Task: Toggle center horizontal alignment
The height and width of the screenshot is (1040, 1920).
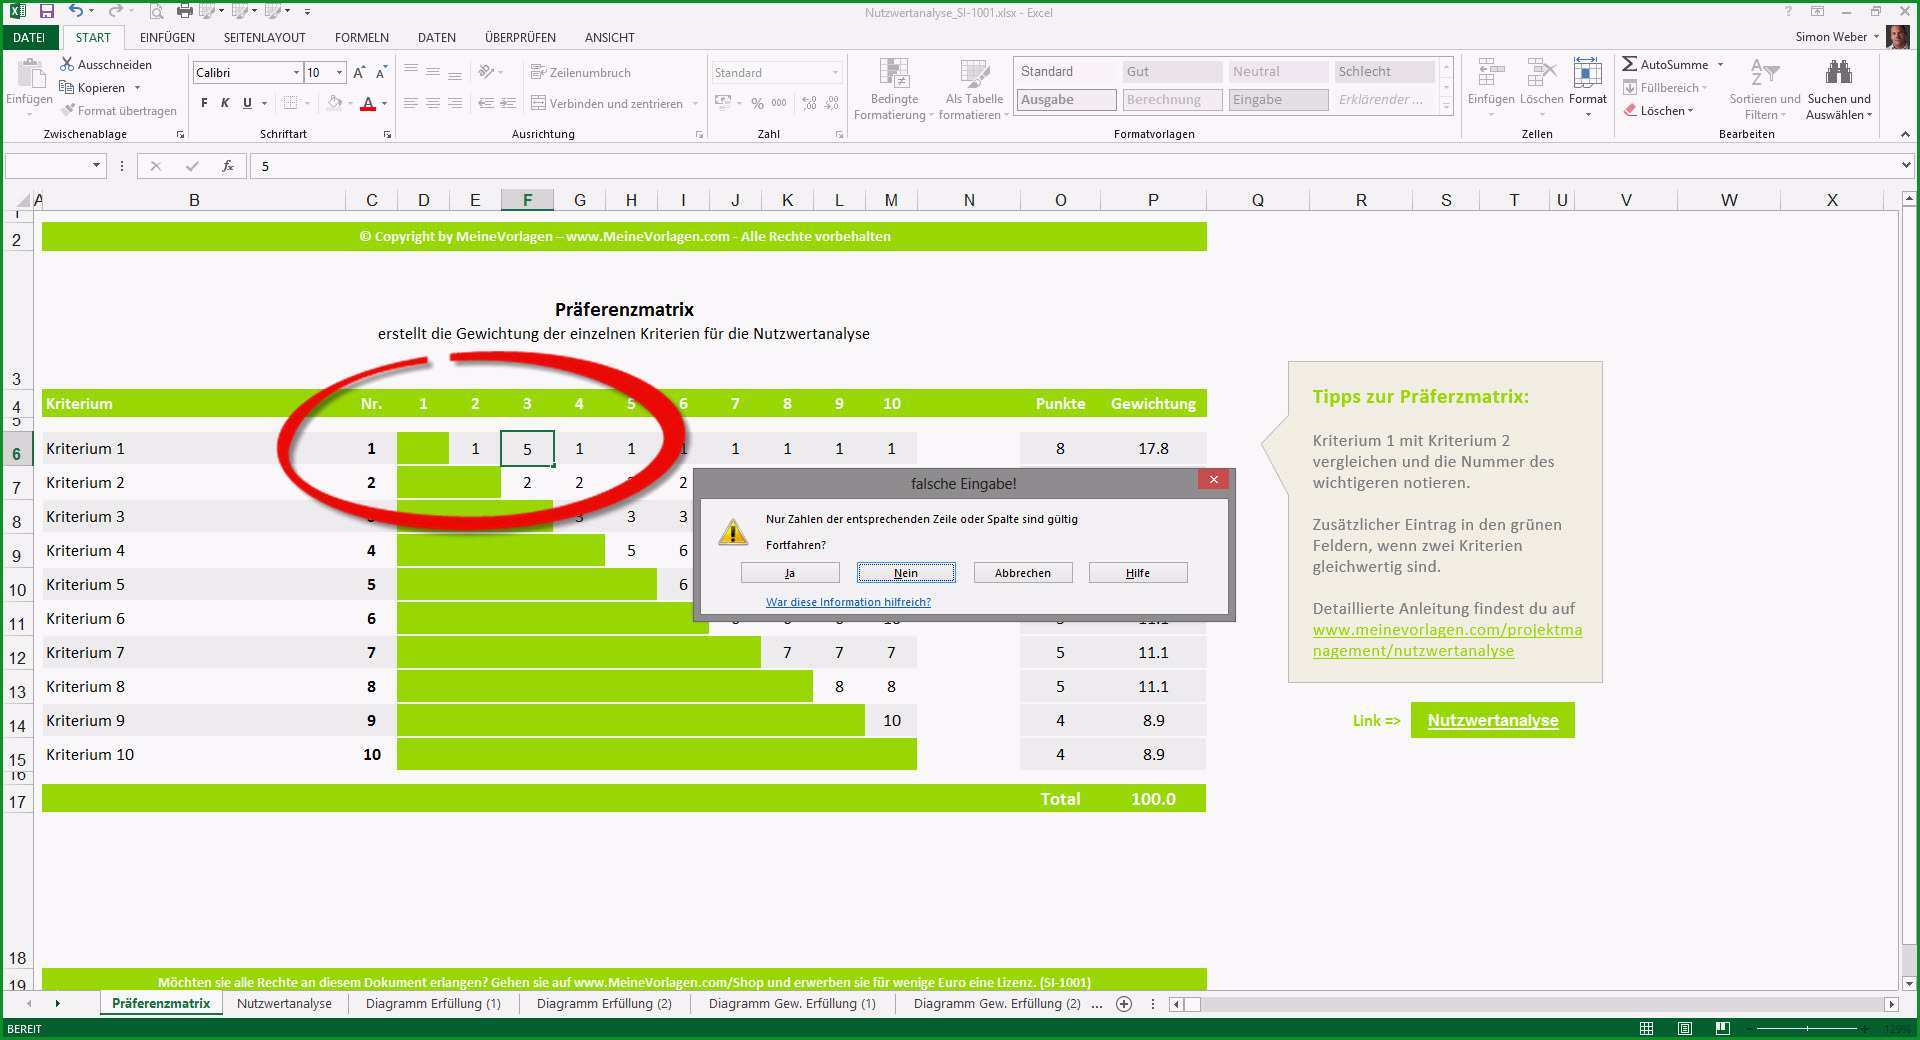Action: (x=432, y=103)
